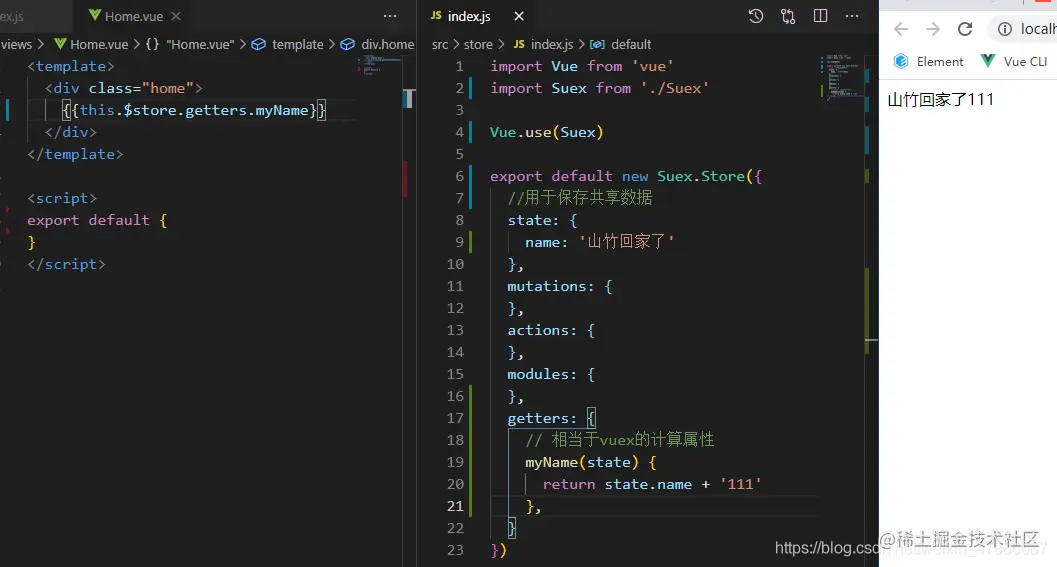
Task: Click 'getters: {' line
Action: 551,418
